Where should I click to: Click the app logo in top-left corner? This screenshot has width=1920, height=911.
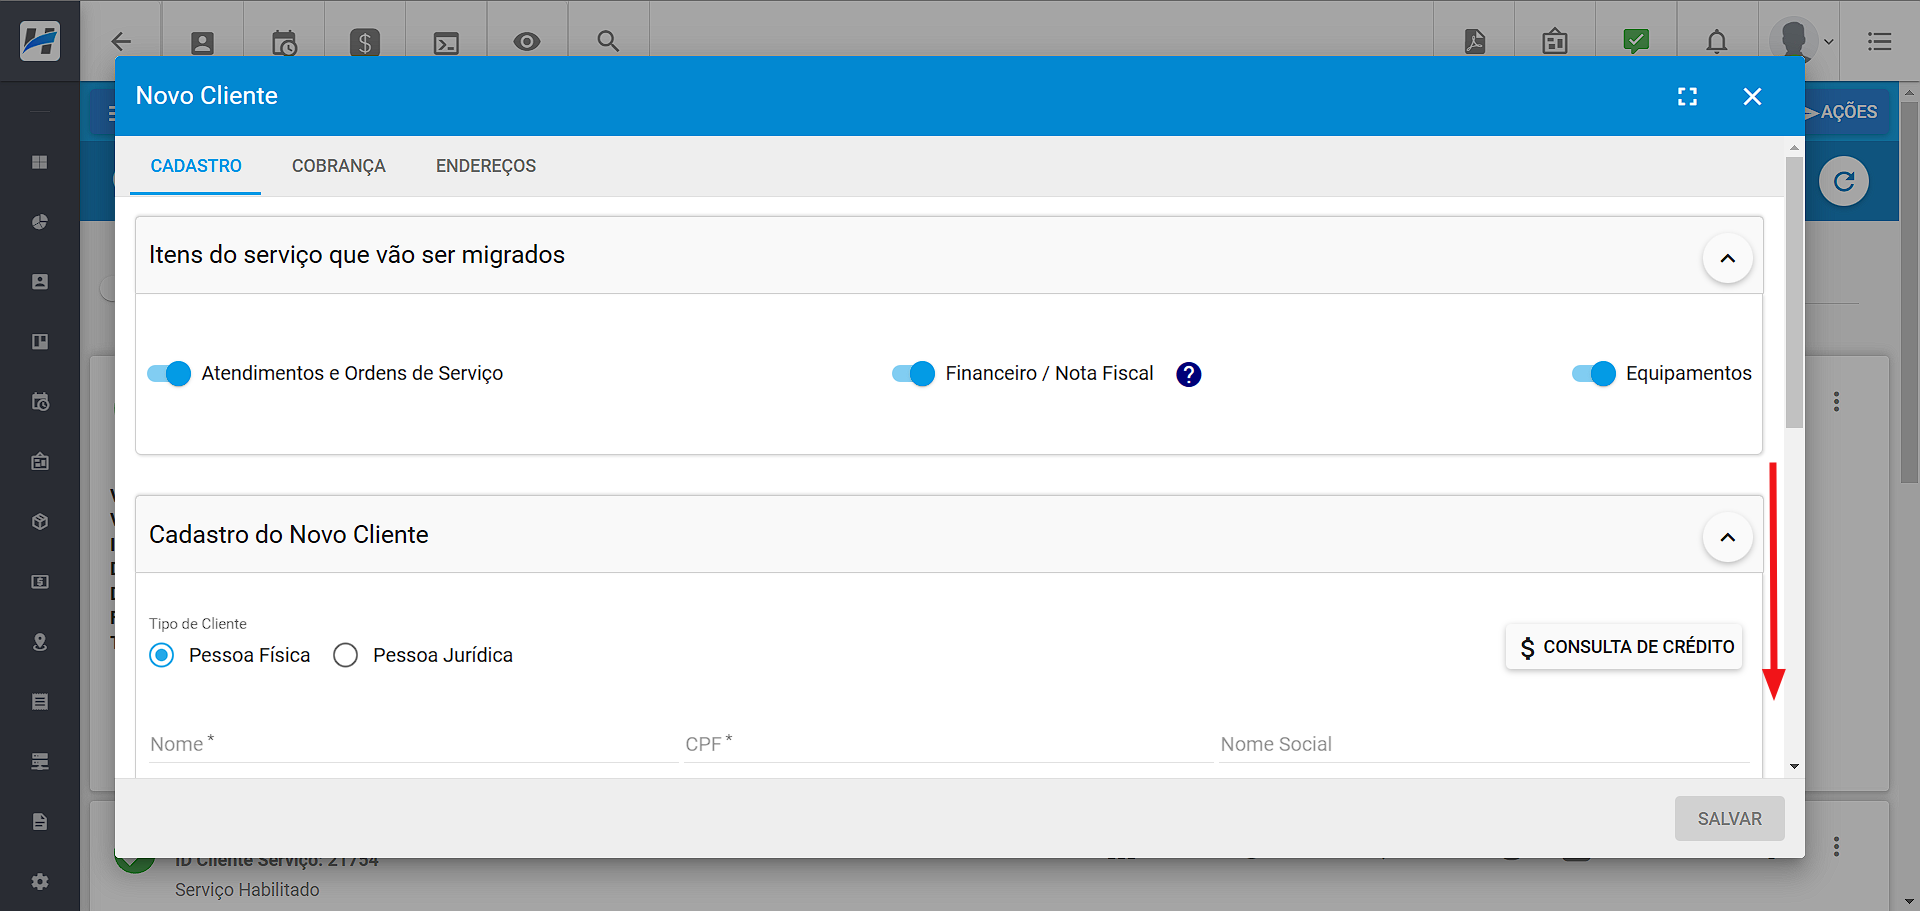tap(40, 41)
